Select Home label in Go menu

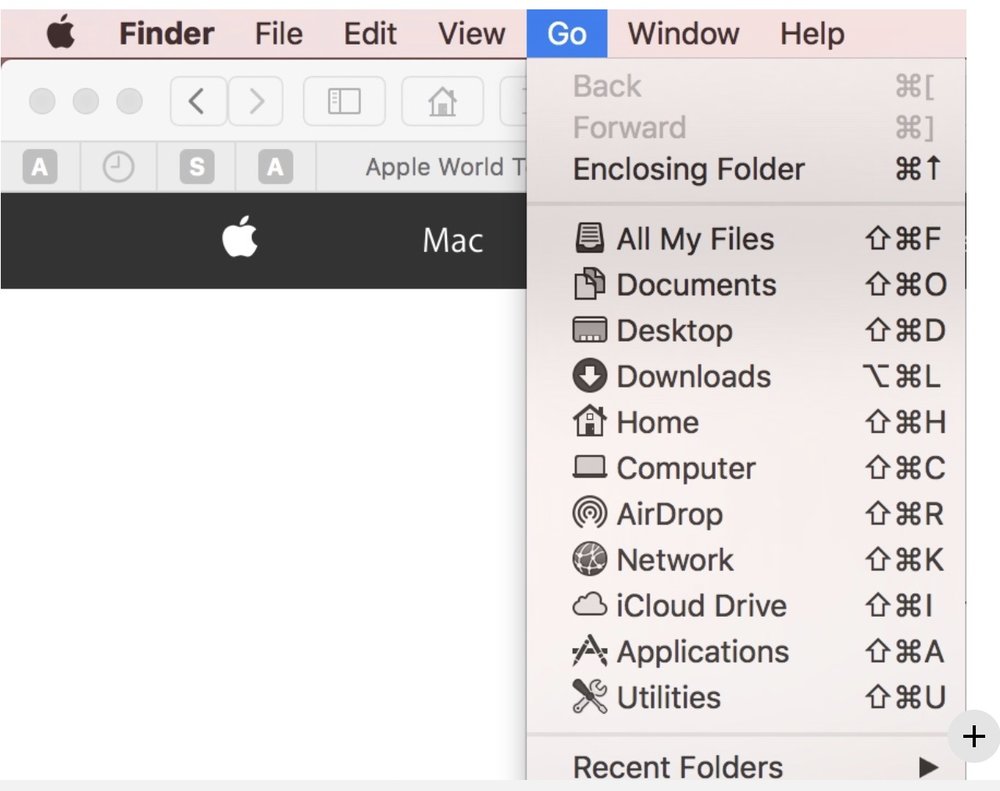pos(658,422)
